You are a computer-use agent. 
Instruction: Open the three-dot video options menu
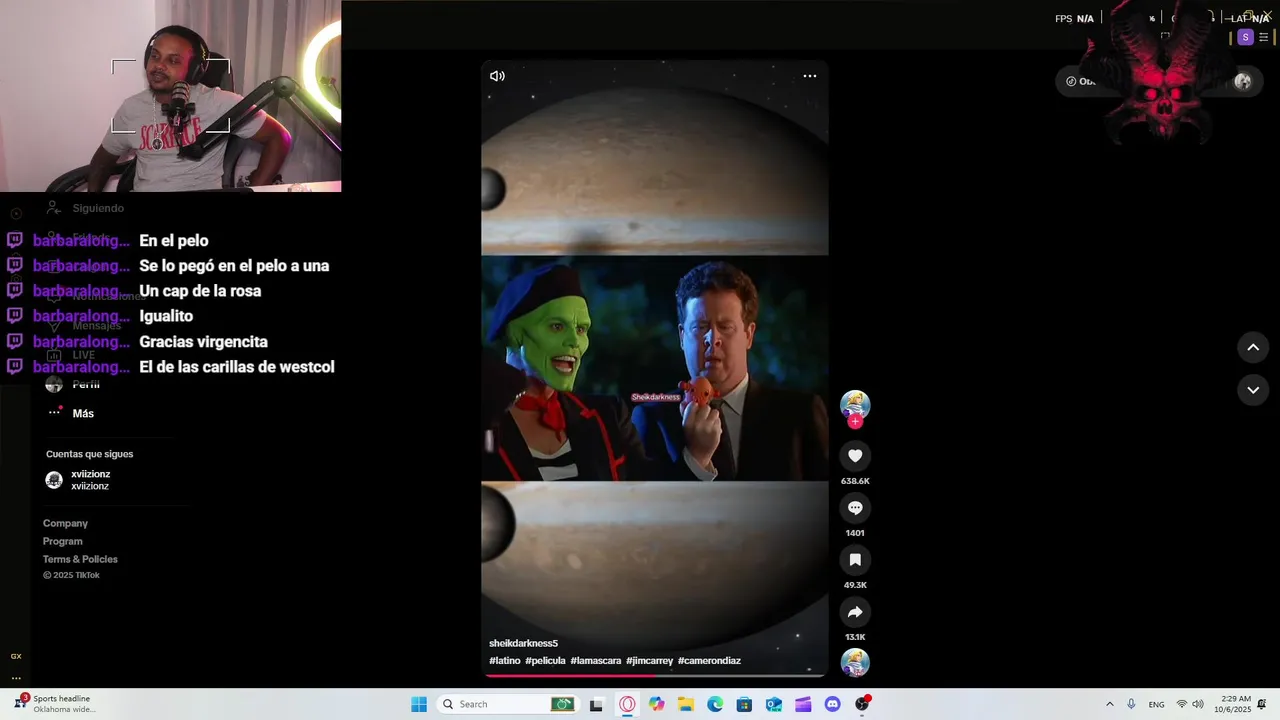tap(810, 76)
